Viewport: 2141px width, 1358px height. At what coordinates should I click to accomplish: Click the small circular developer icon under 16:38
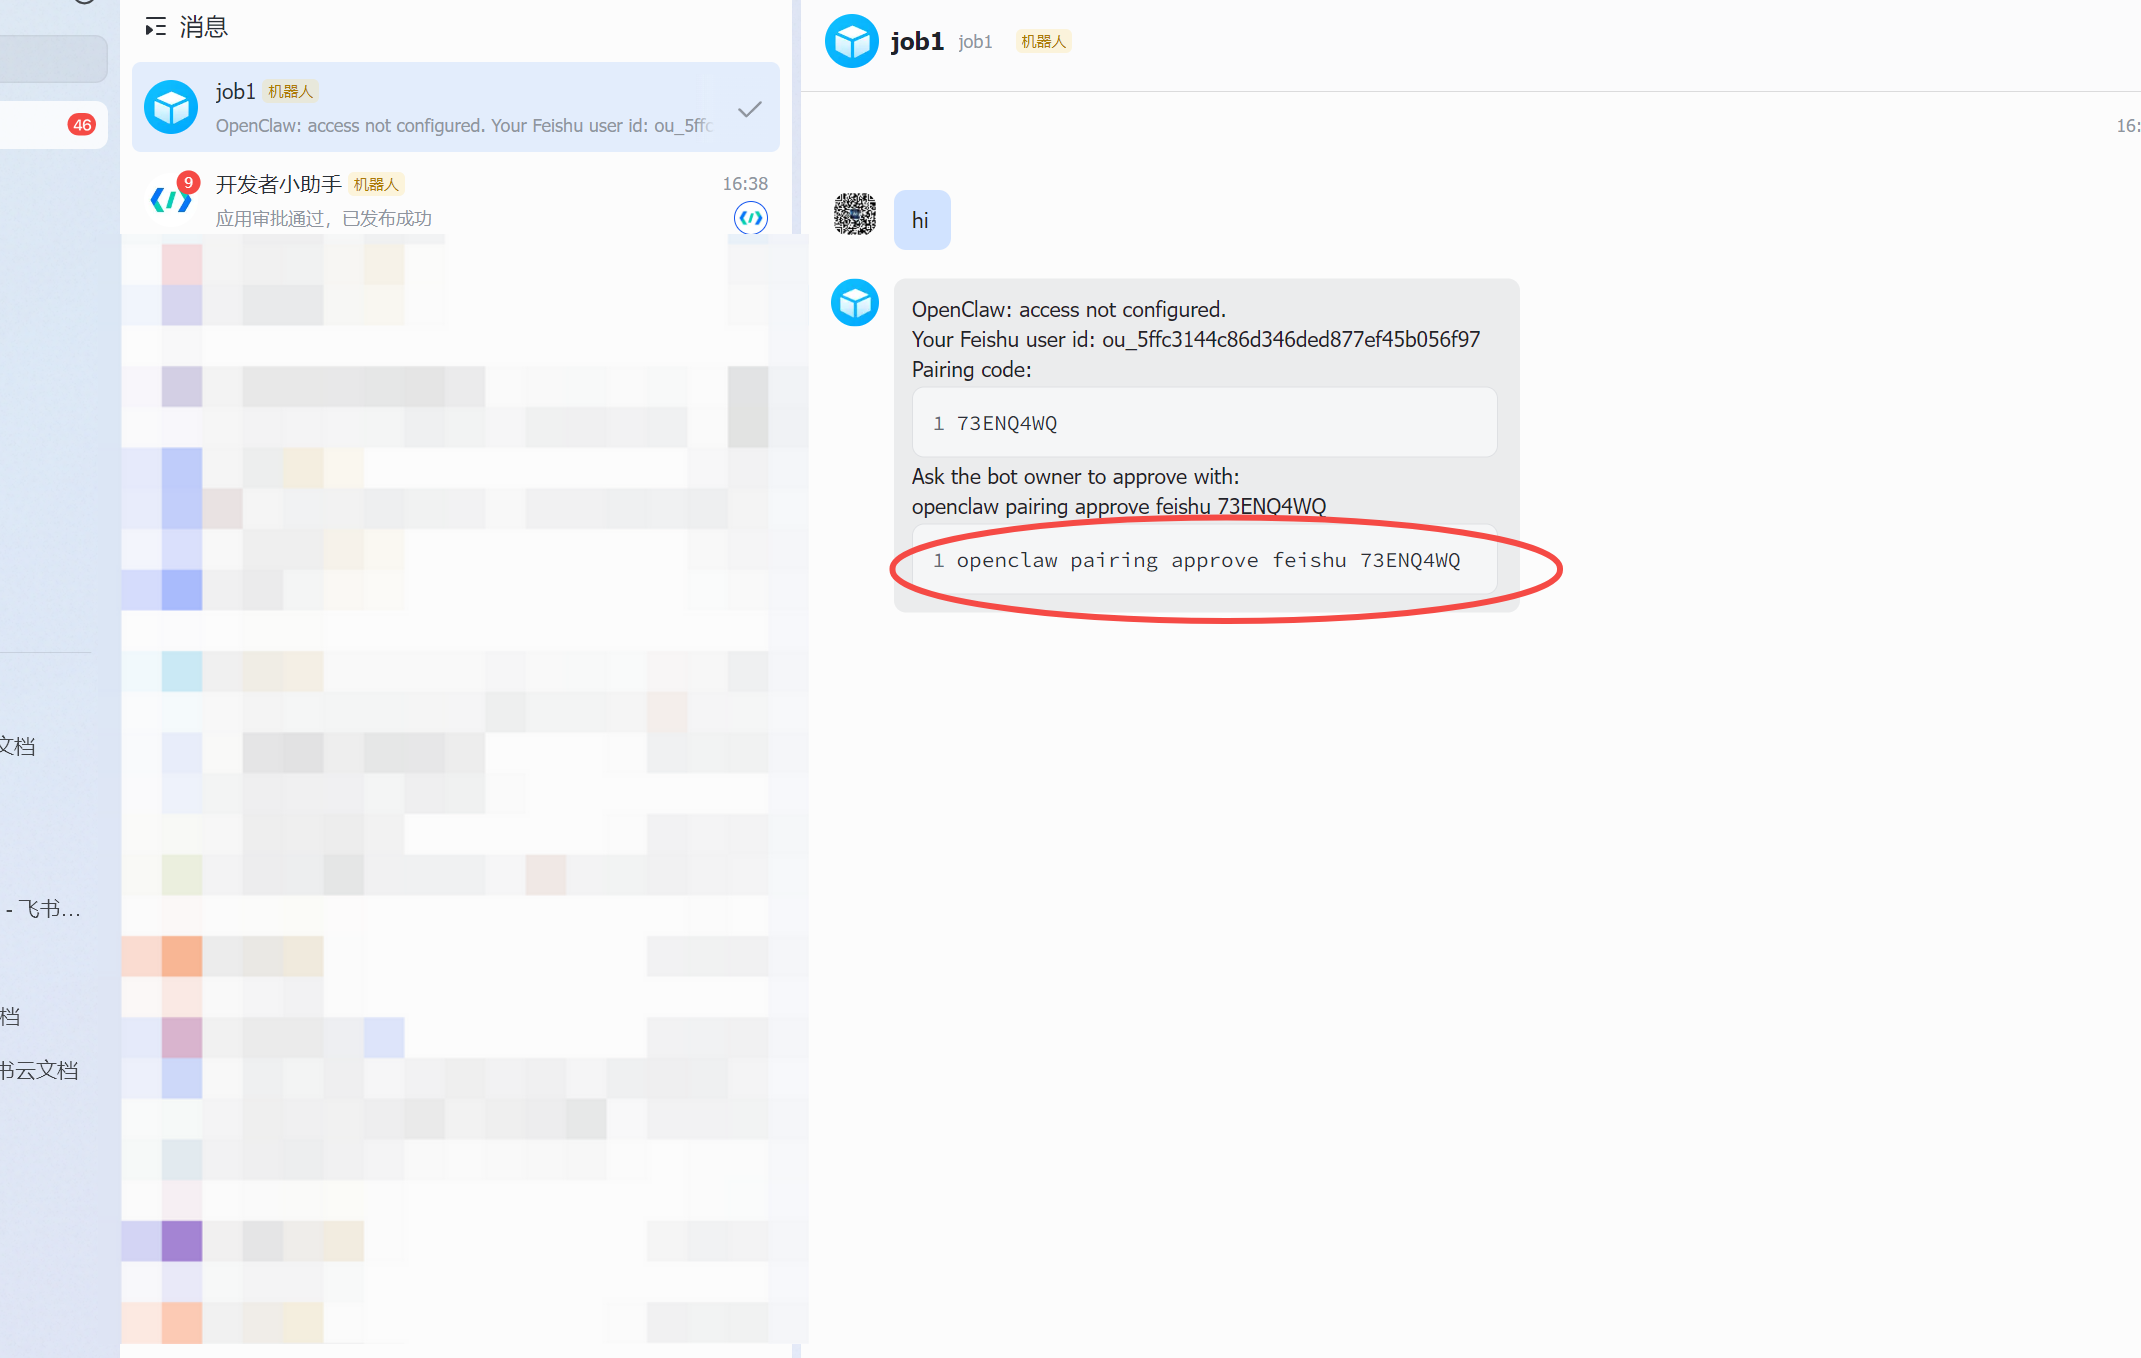(750, 217)
